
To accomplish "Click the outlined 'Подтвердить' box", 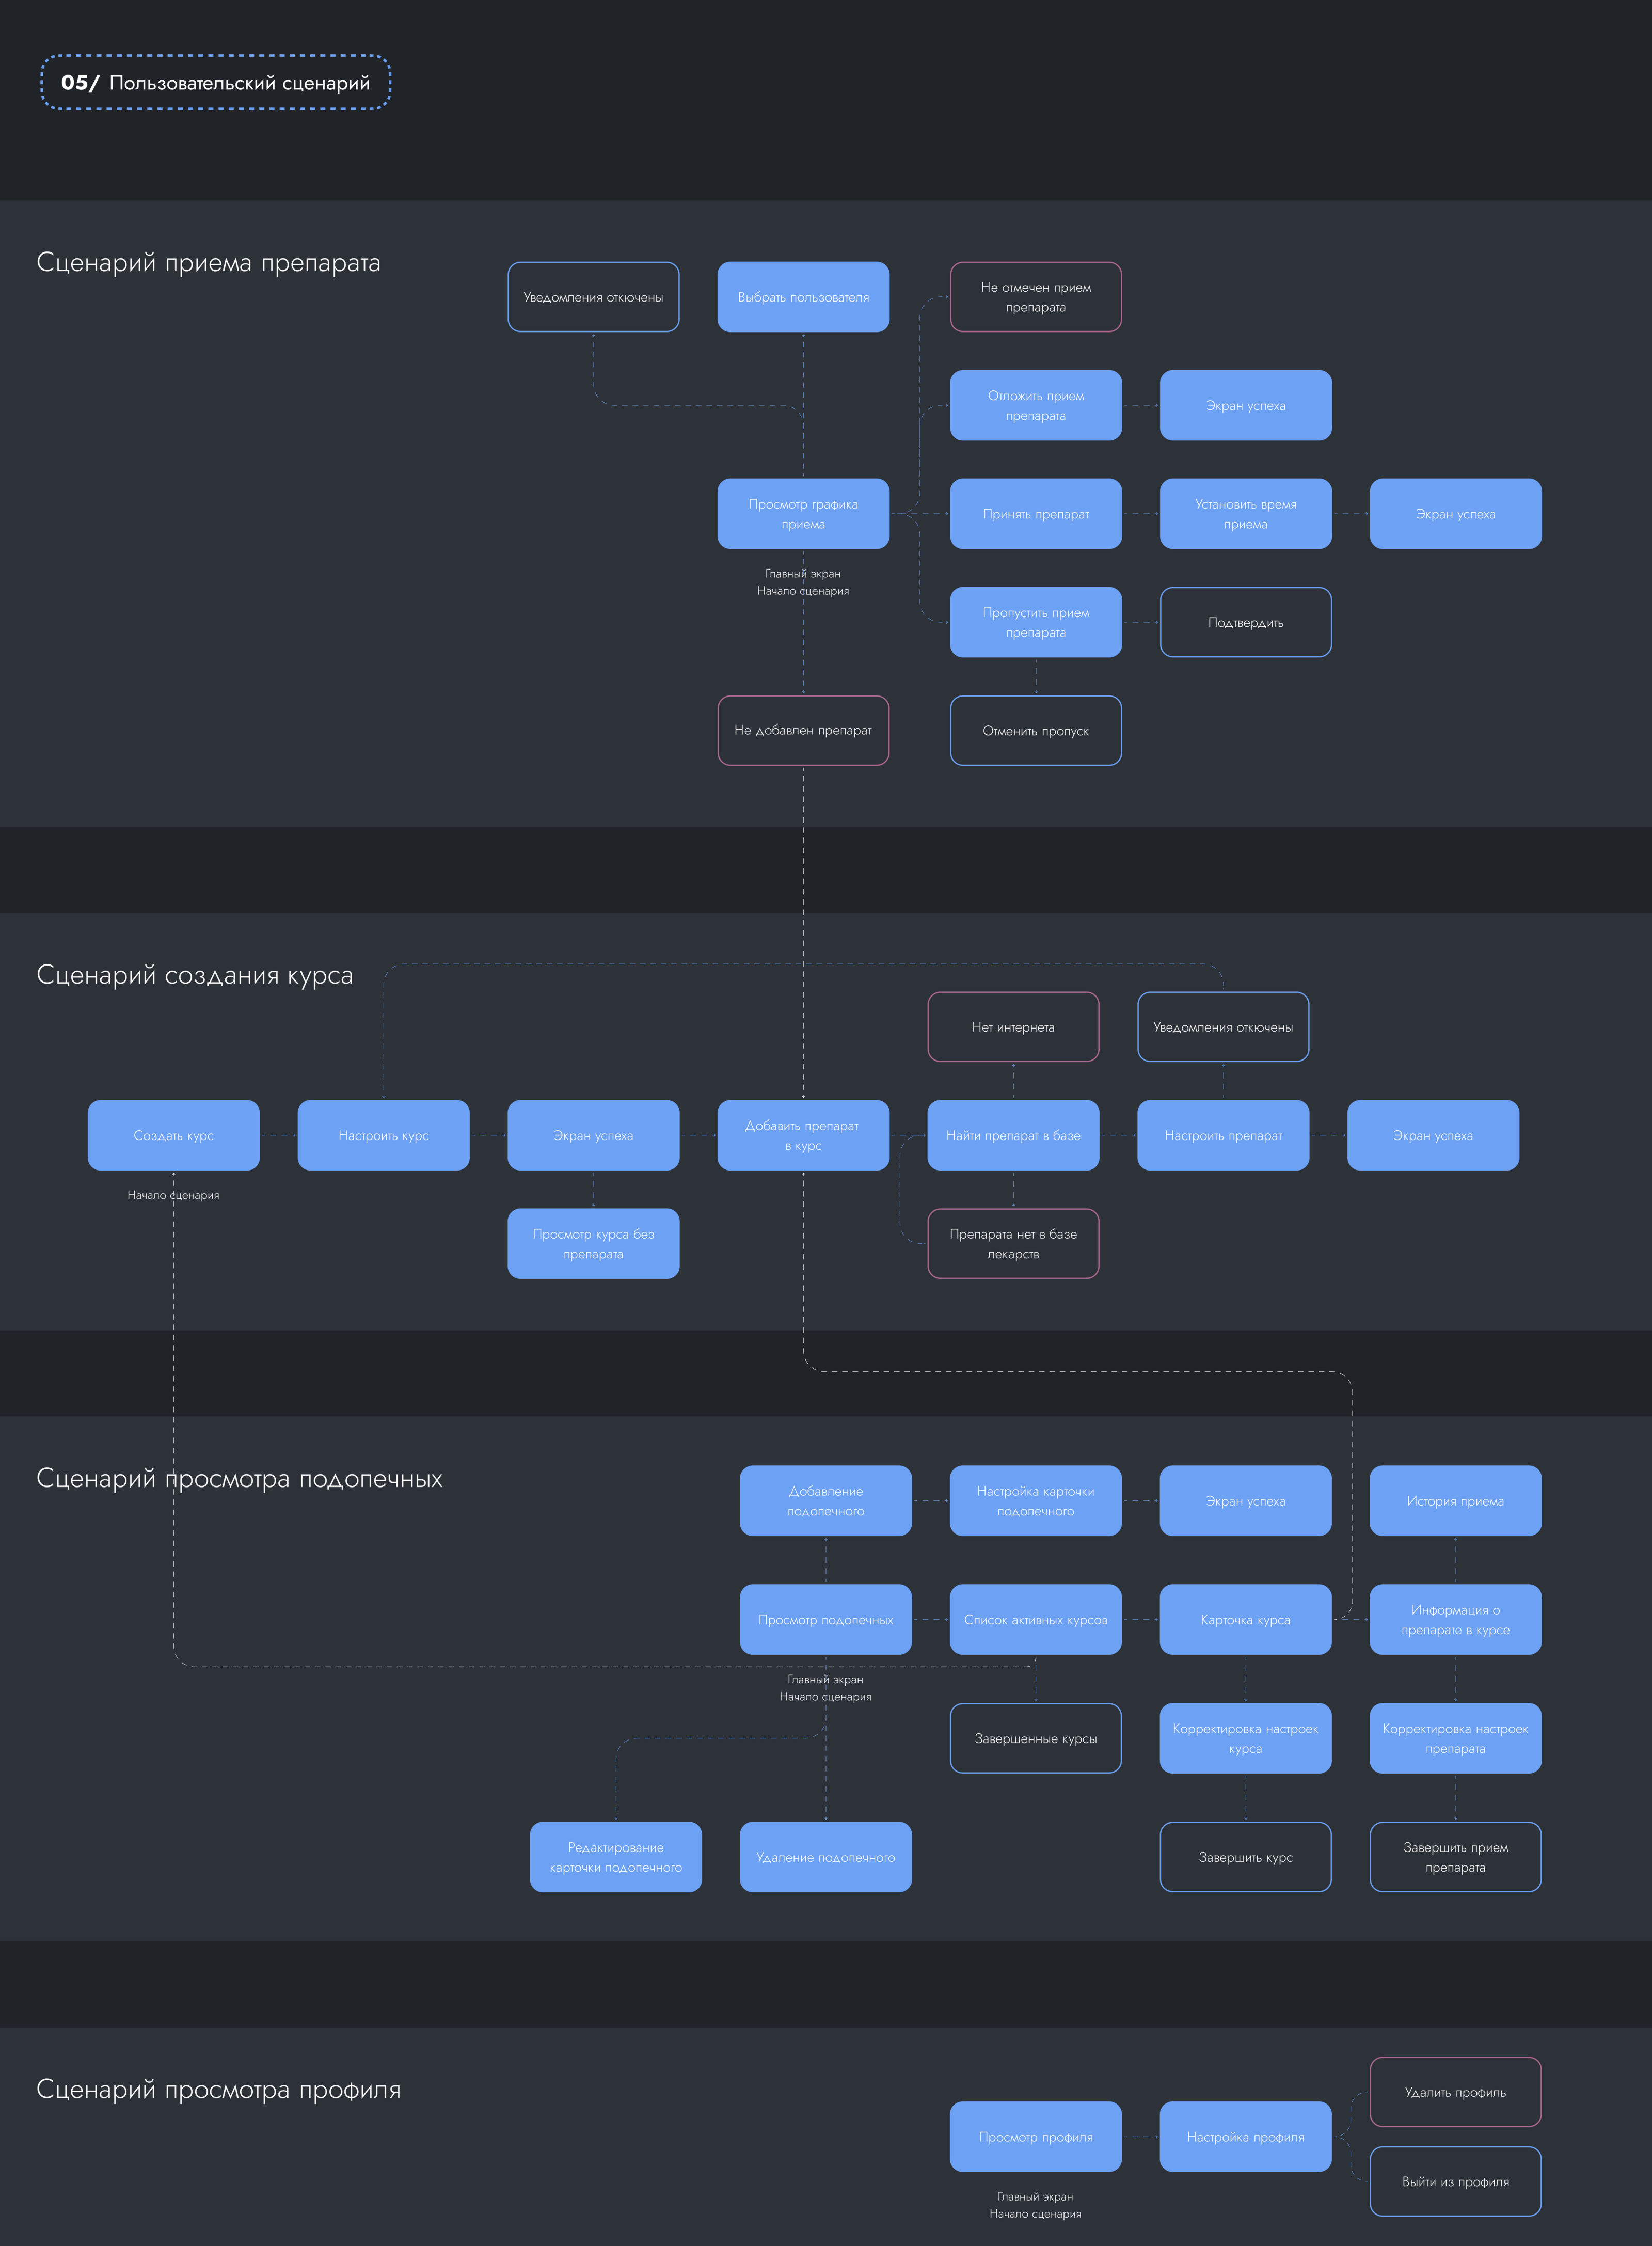I will pos(1245,622).
